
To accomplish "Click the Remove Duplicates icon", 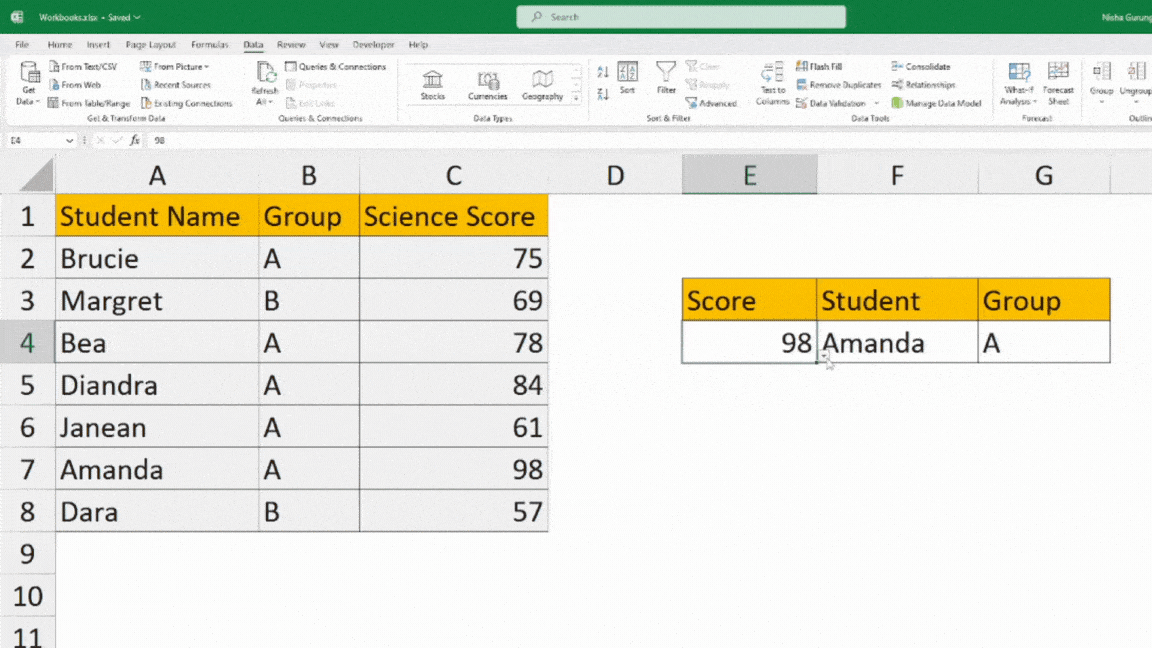I will click(839, 85).
